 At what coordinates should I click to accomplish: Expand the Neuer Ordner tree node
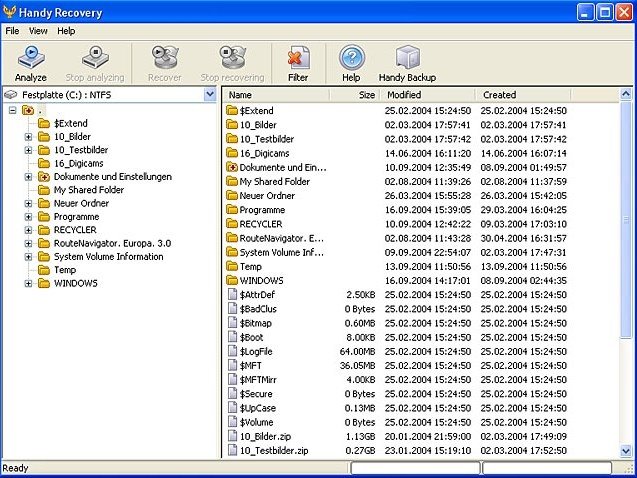[28, 203]
